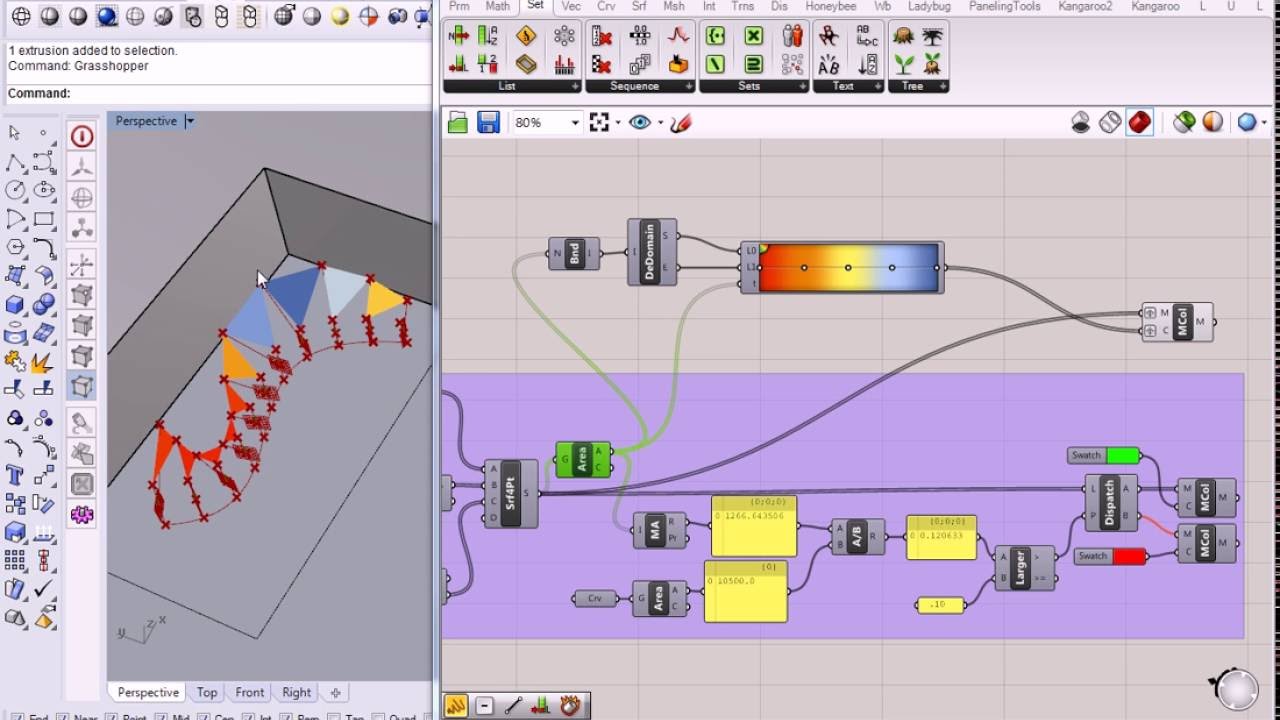Expand the preview eye dropdown arrow

[x=660, y=123]
